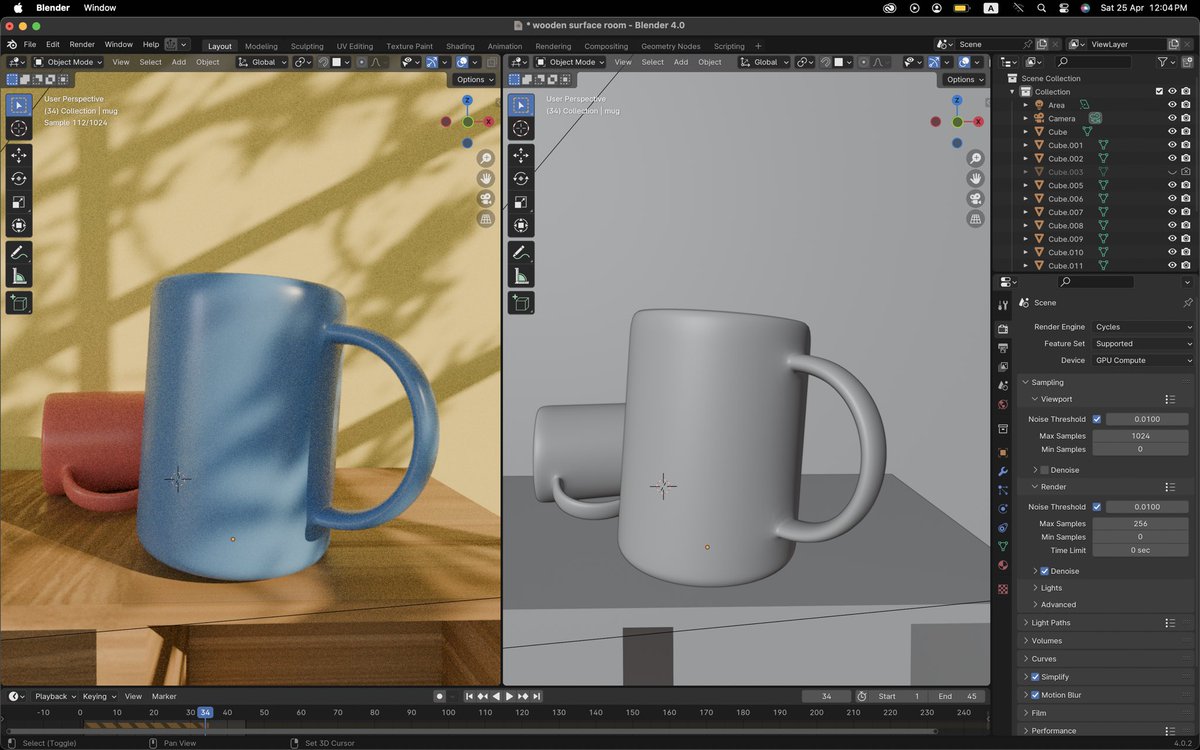Image resolution: width=1200 pixels, height=750 pixels.
Task: Click the current frame field showing 34
Action: coord(827,696)
